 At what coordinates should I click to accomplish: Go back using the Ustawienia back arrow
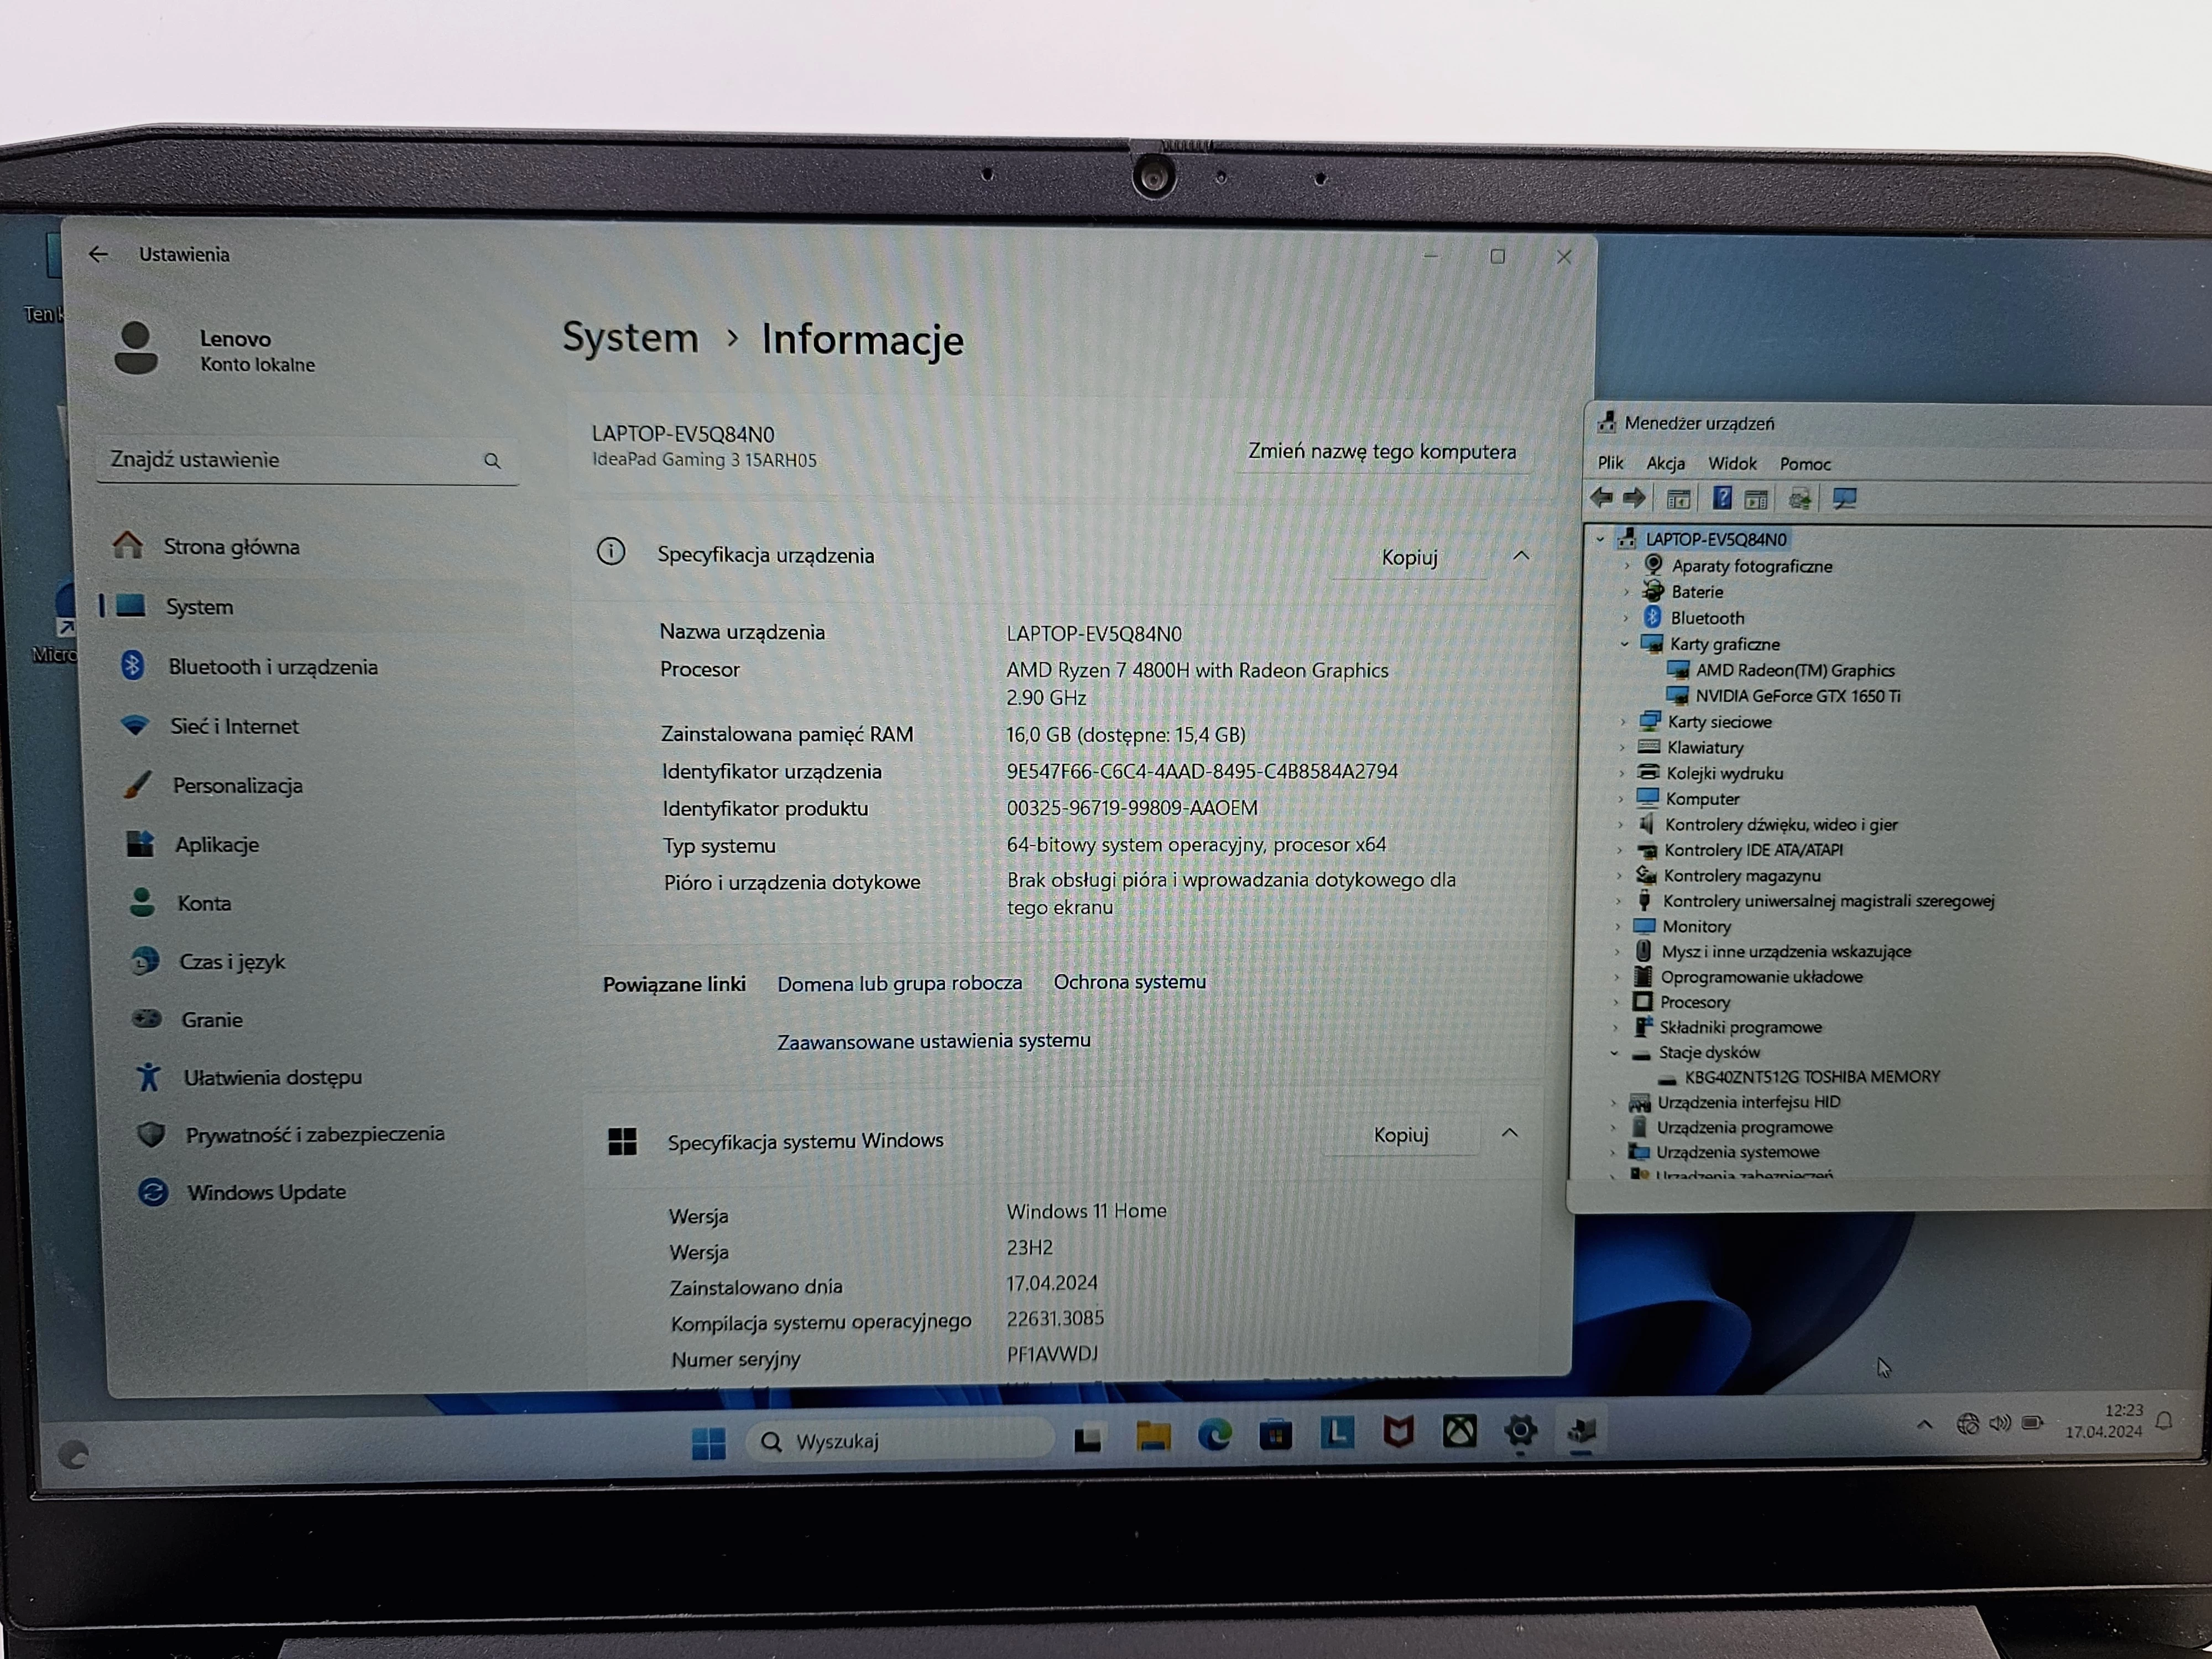[x=98, y=254]
